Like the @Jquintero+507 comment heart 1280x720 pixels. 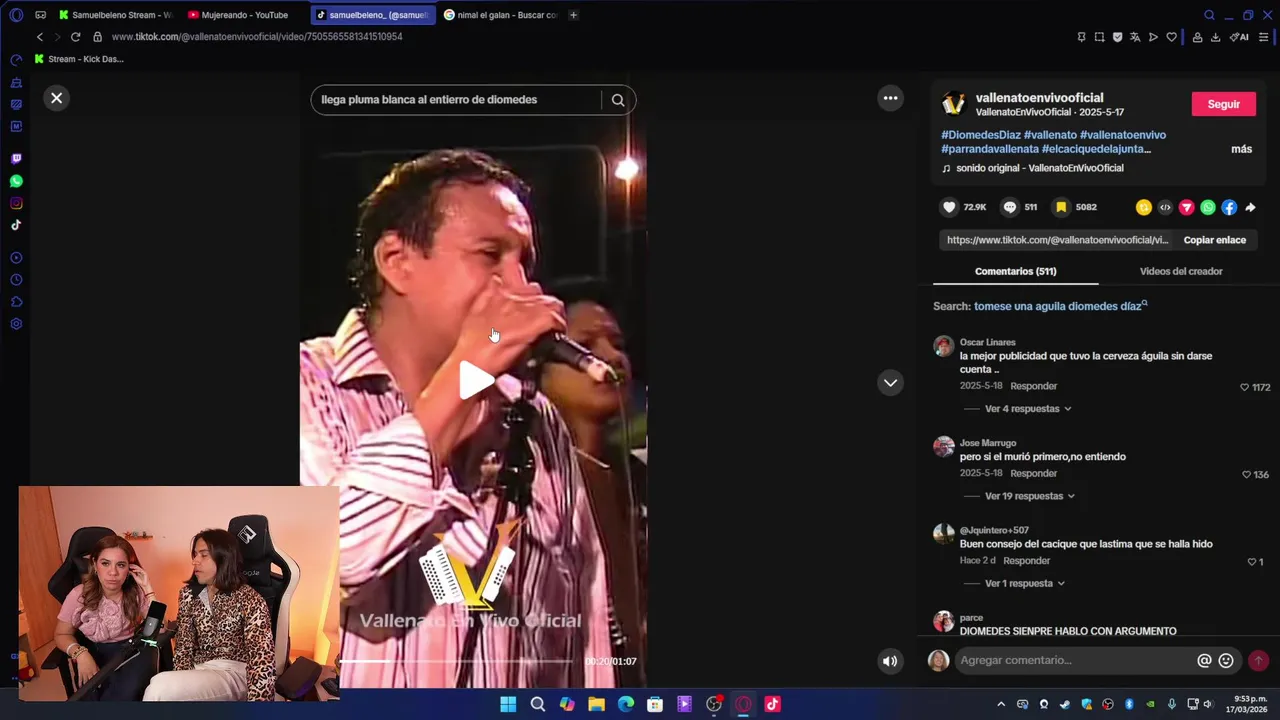click(1251, 562)
